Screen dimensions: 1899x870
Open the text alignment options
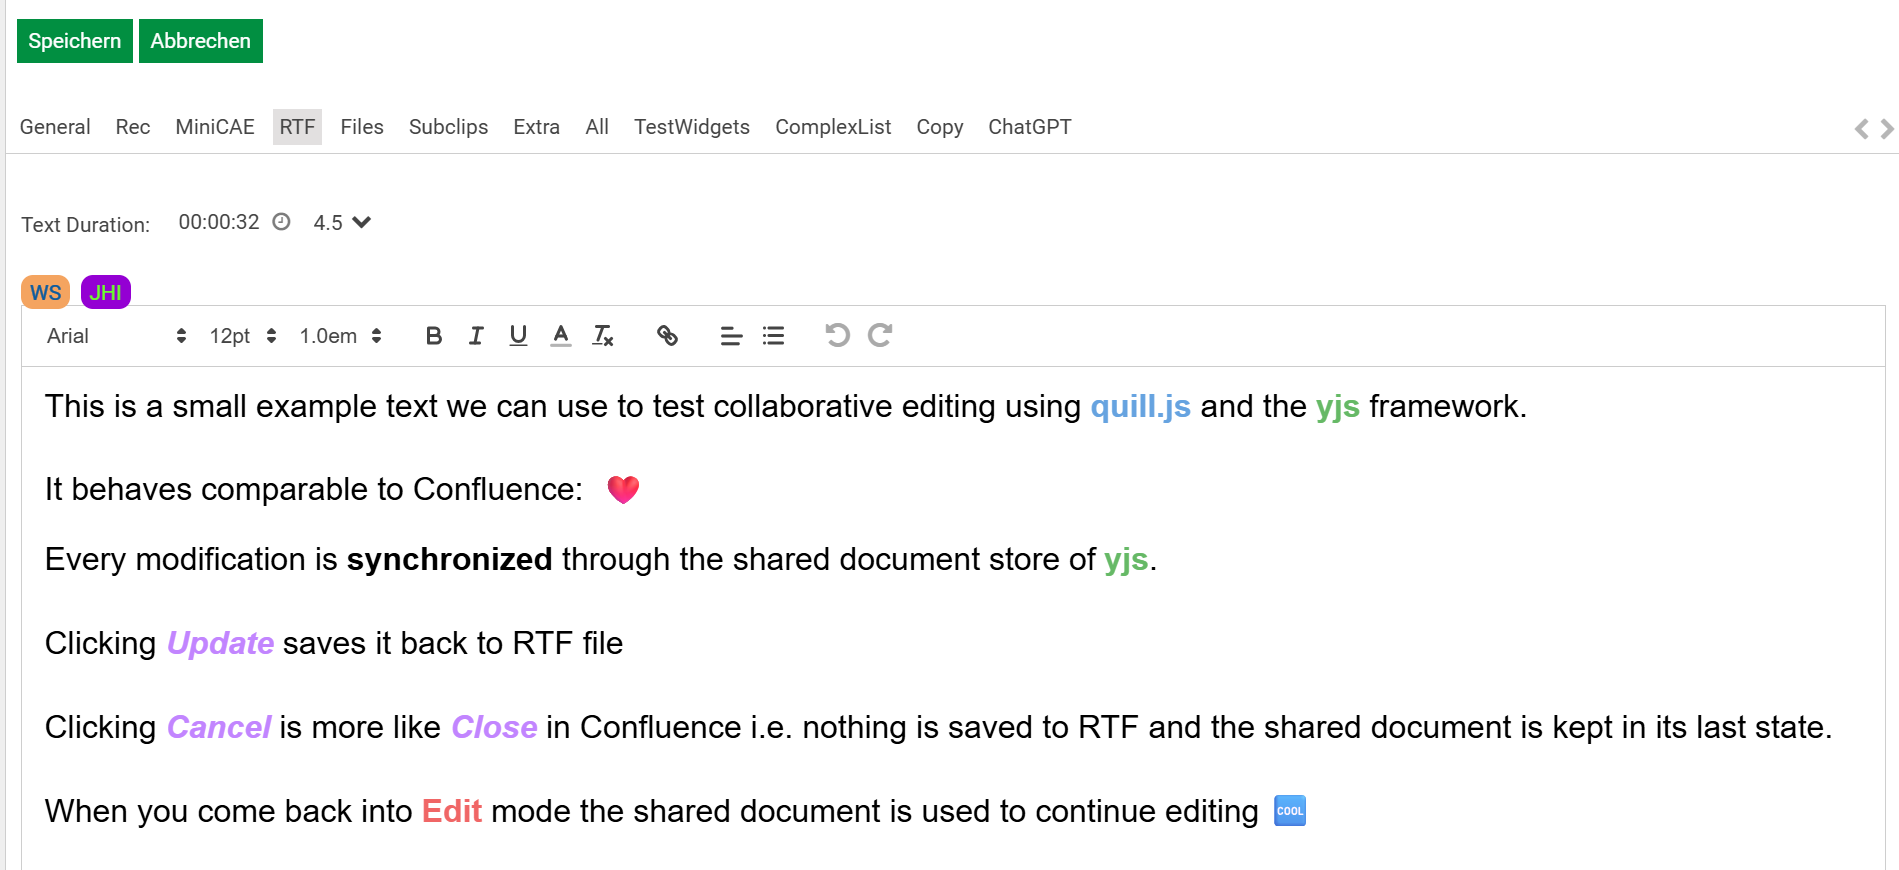[x=731, y=336]
